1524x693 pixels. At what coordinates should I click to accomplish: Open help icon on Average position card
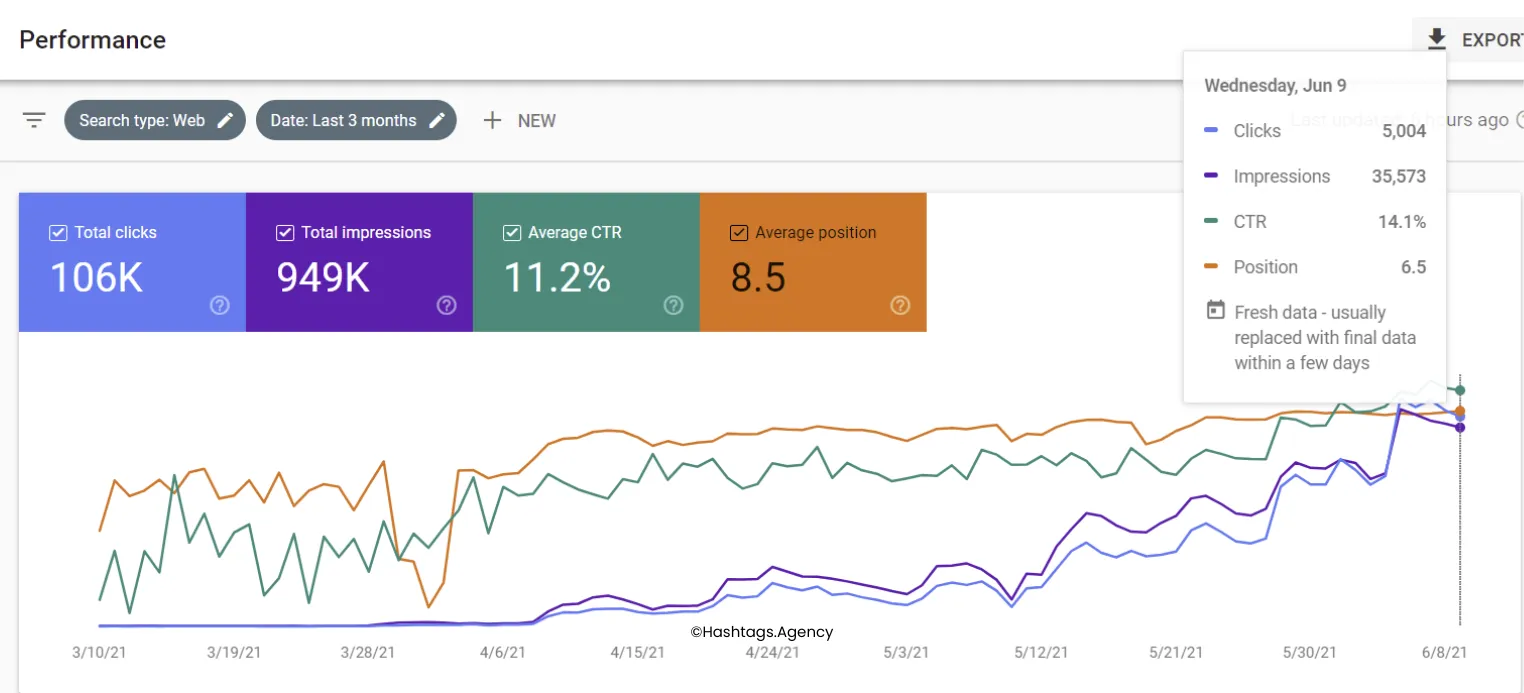pos(900,306)
